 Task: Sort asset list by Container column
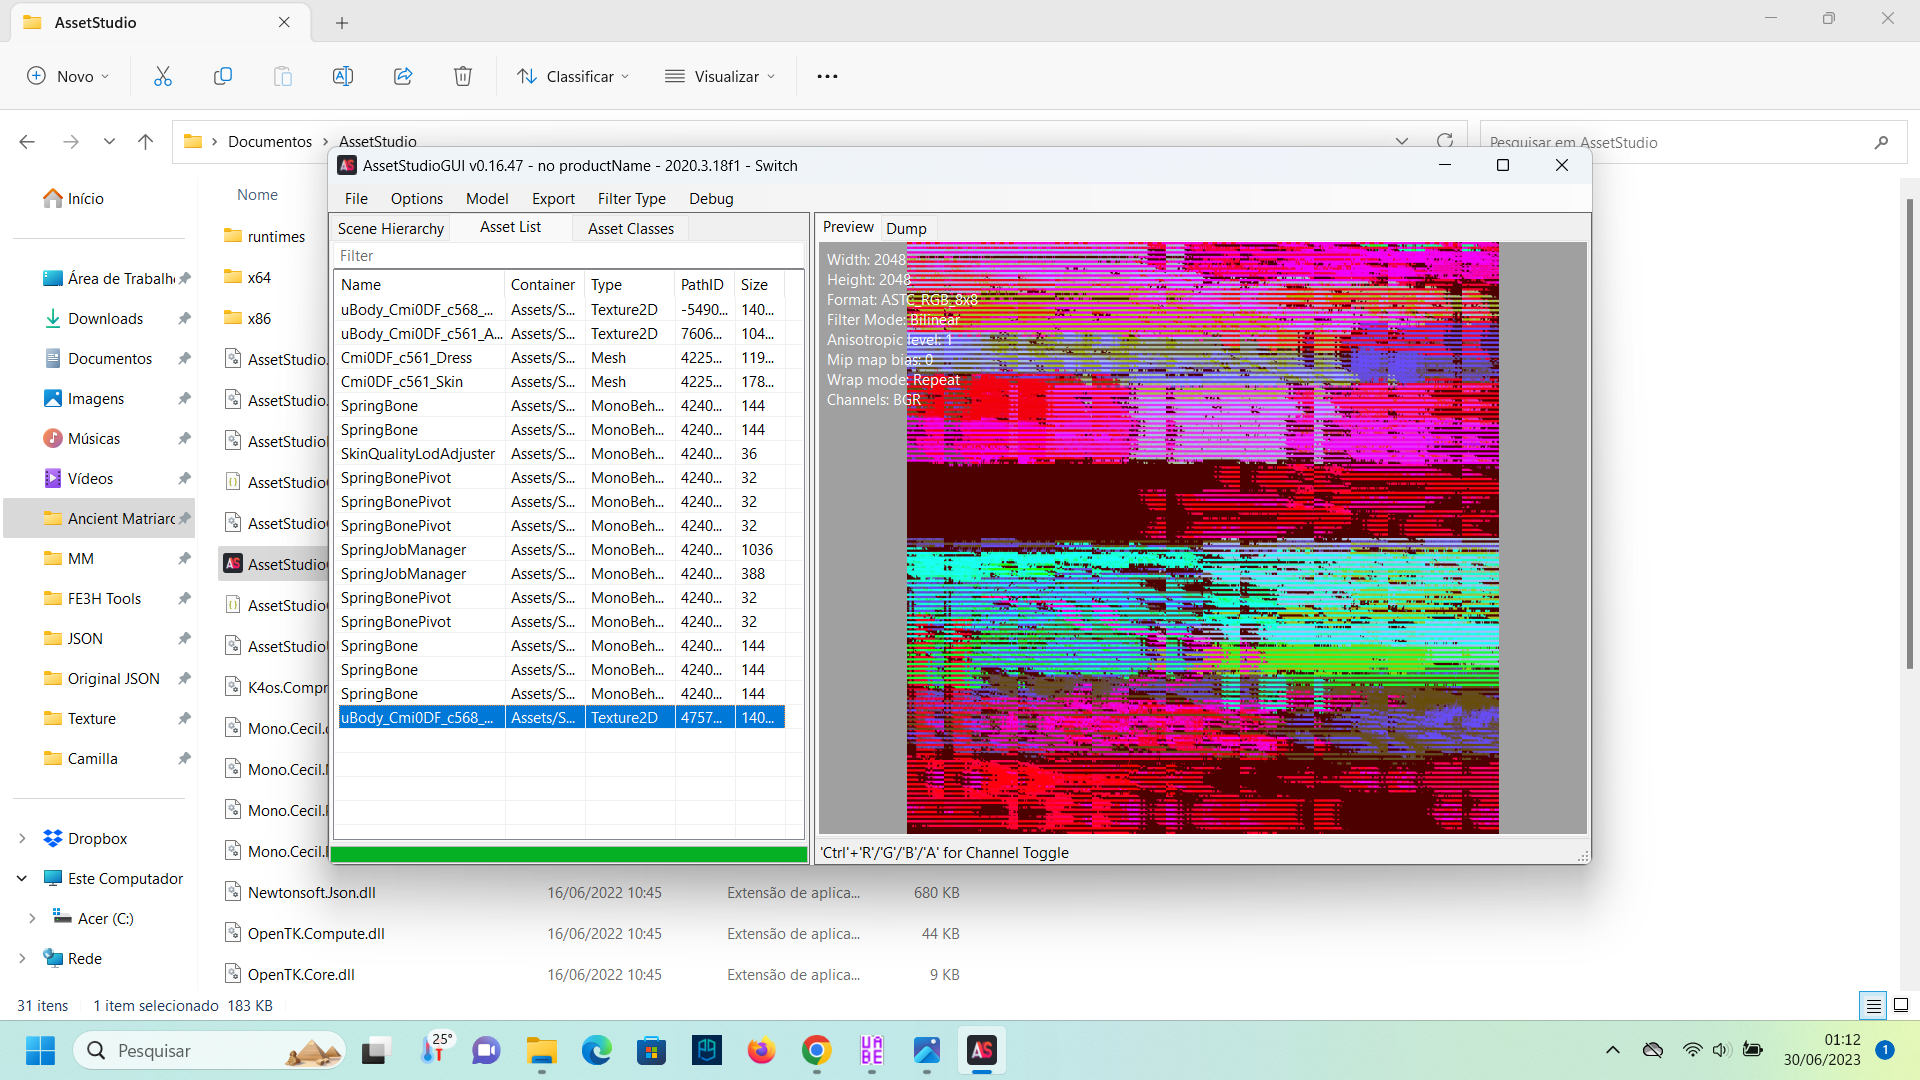pyautogui.click(x=545, y=284)
